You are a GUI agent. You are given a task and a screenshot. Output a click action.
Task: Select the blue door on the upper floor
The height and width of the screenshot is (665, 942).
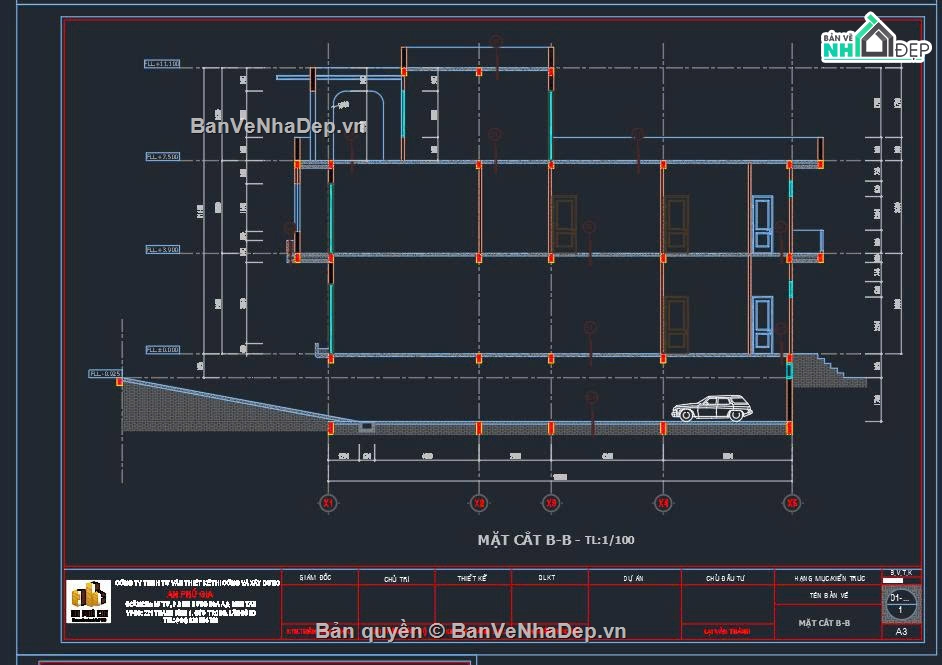tap(763, 223)
